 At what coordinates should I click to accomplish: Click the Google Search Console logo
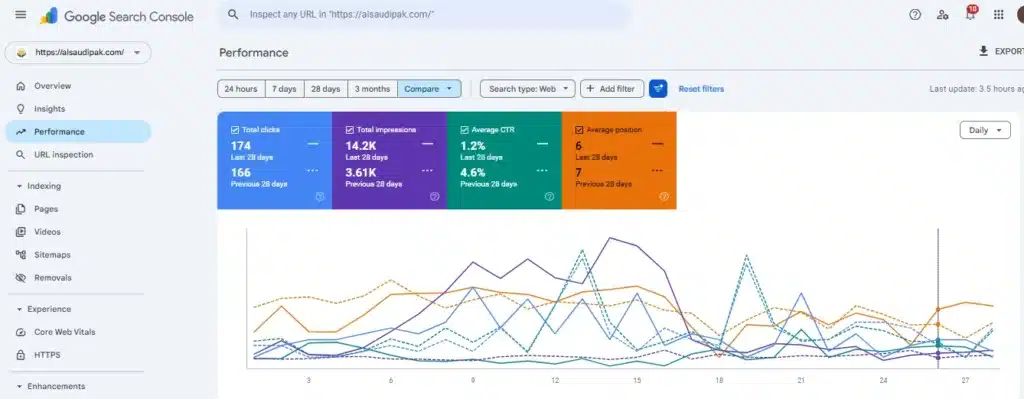[117, 16]
